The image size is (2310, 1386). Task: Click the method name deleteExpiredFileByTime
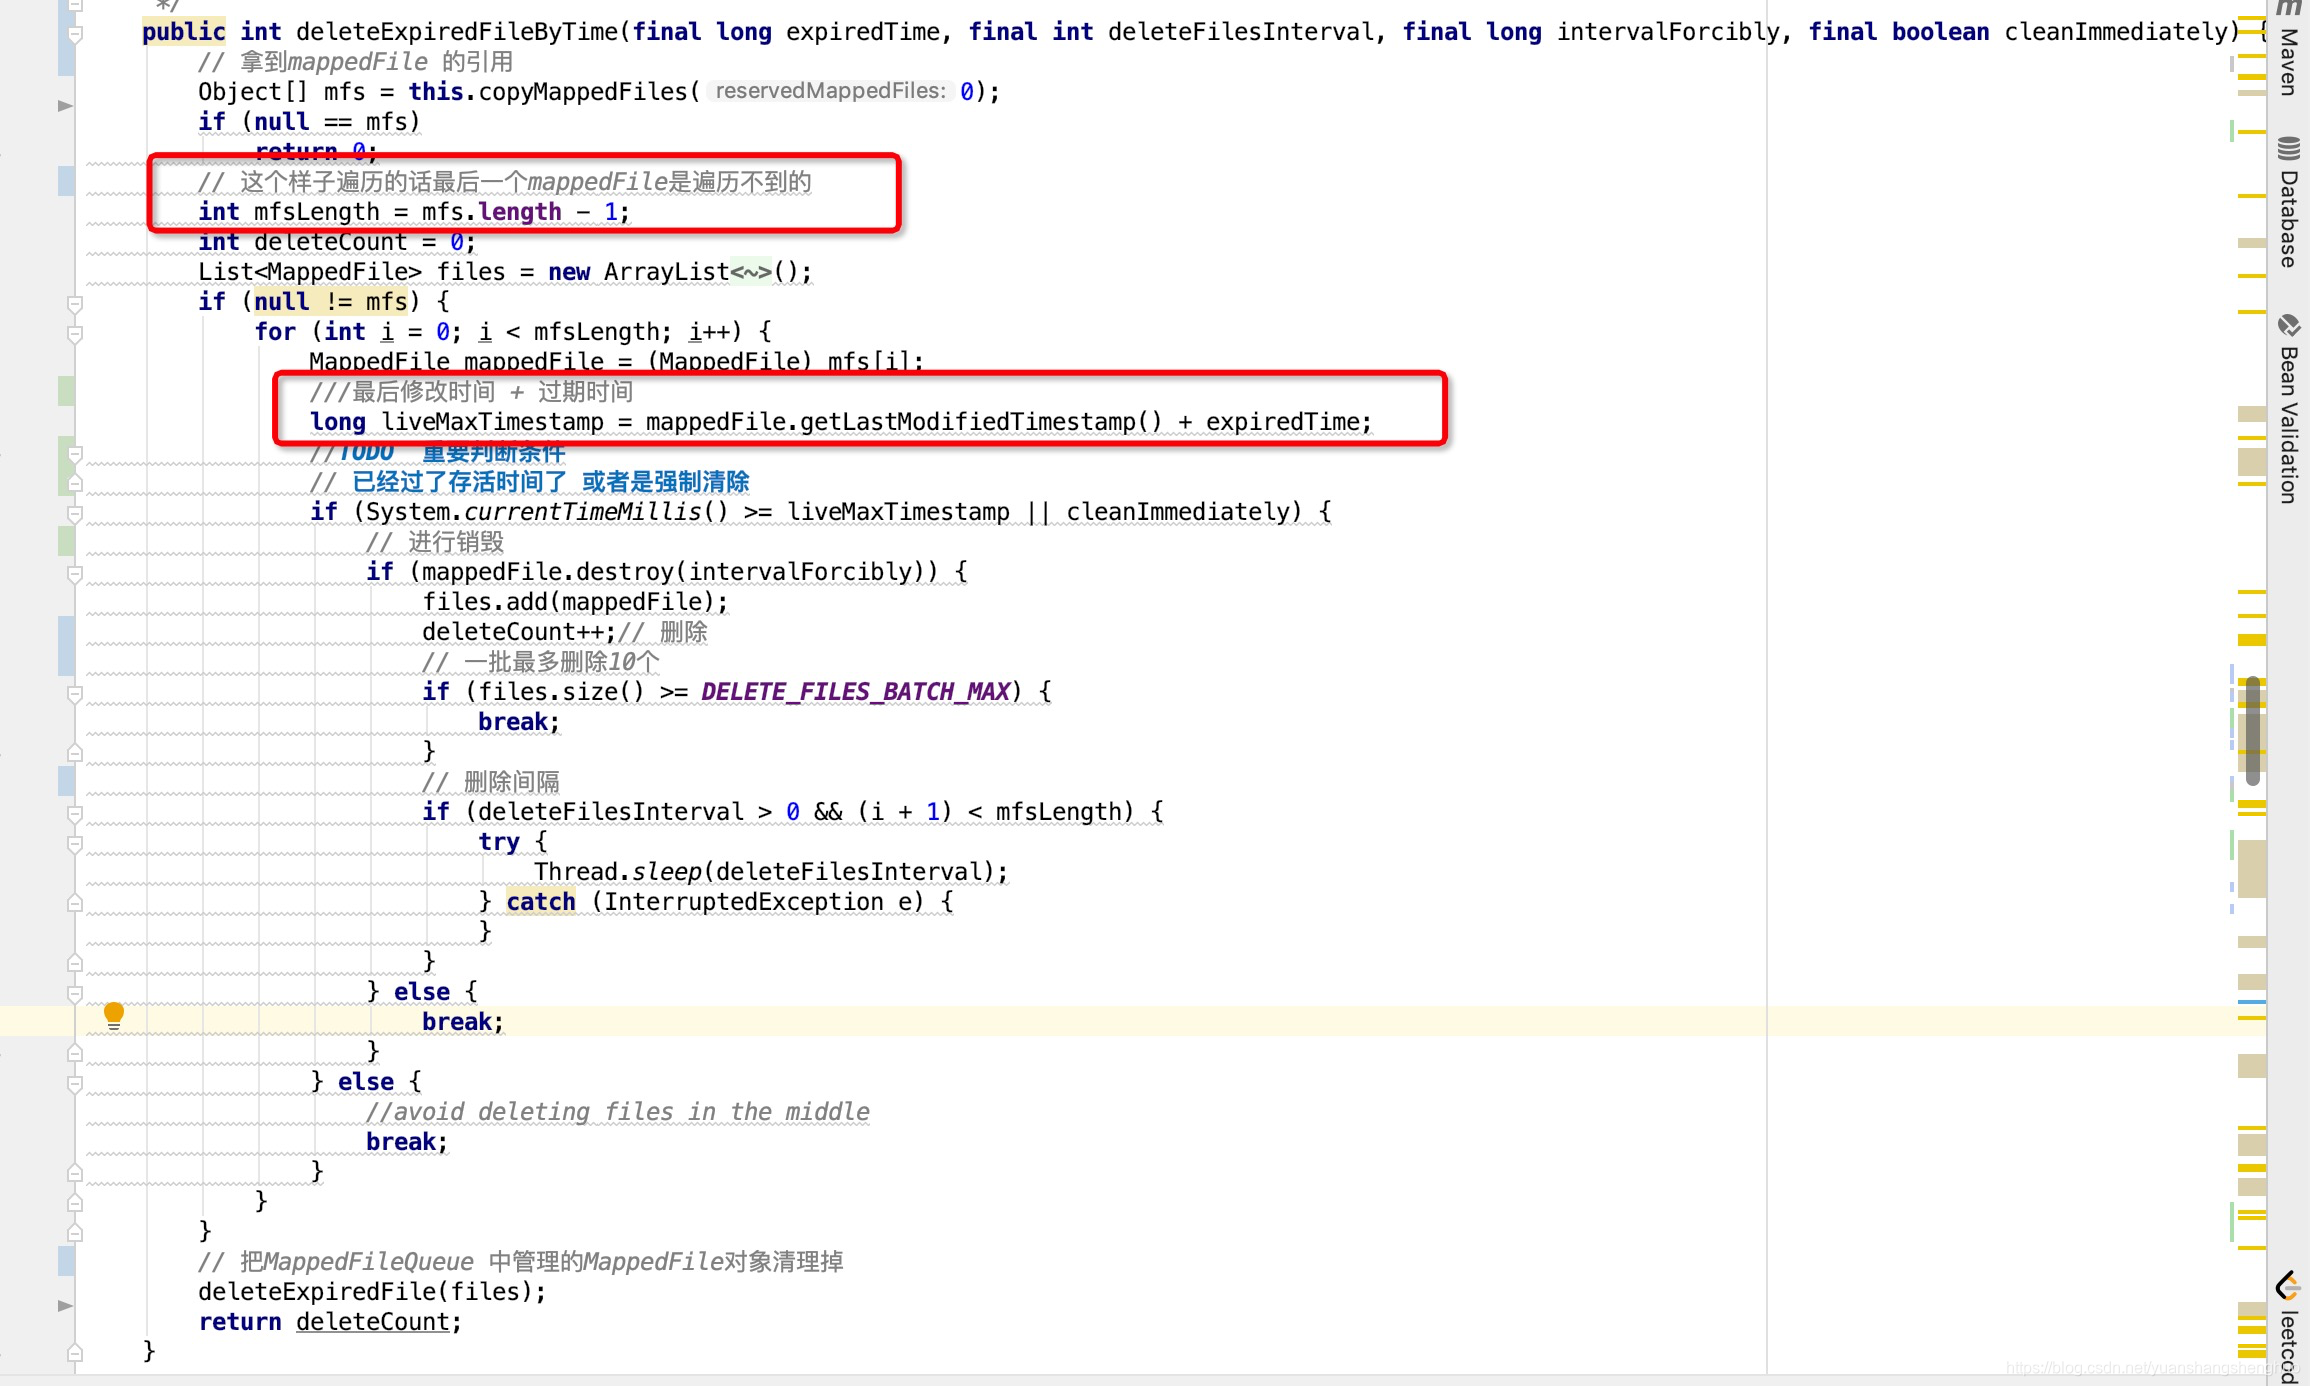pyautogui.click(x=457, y=32)
